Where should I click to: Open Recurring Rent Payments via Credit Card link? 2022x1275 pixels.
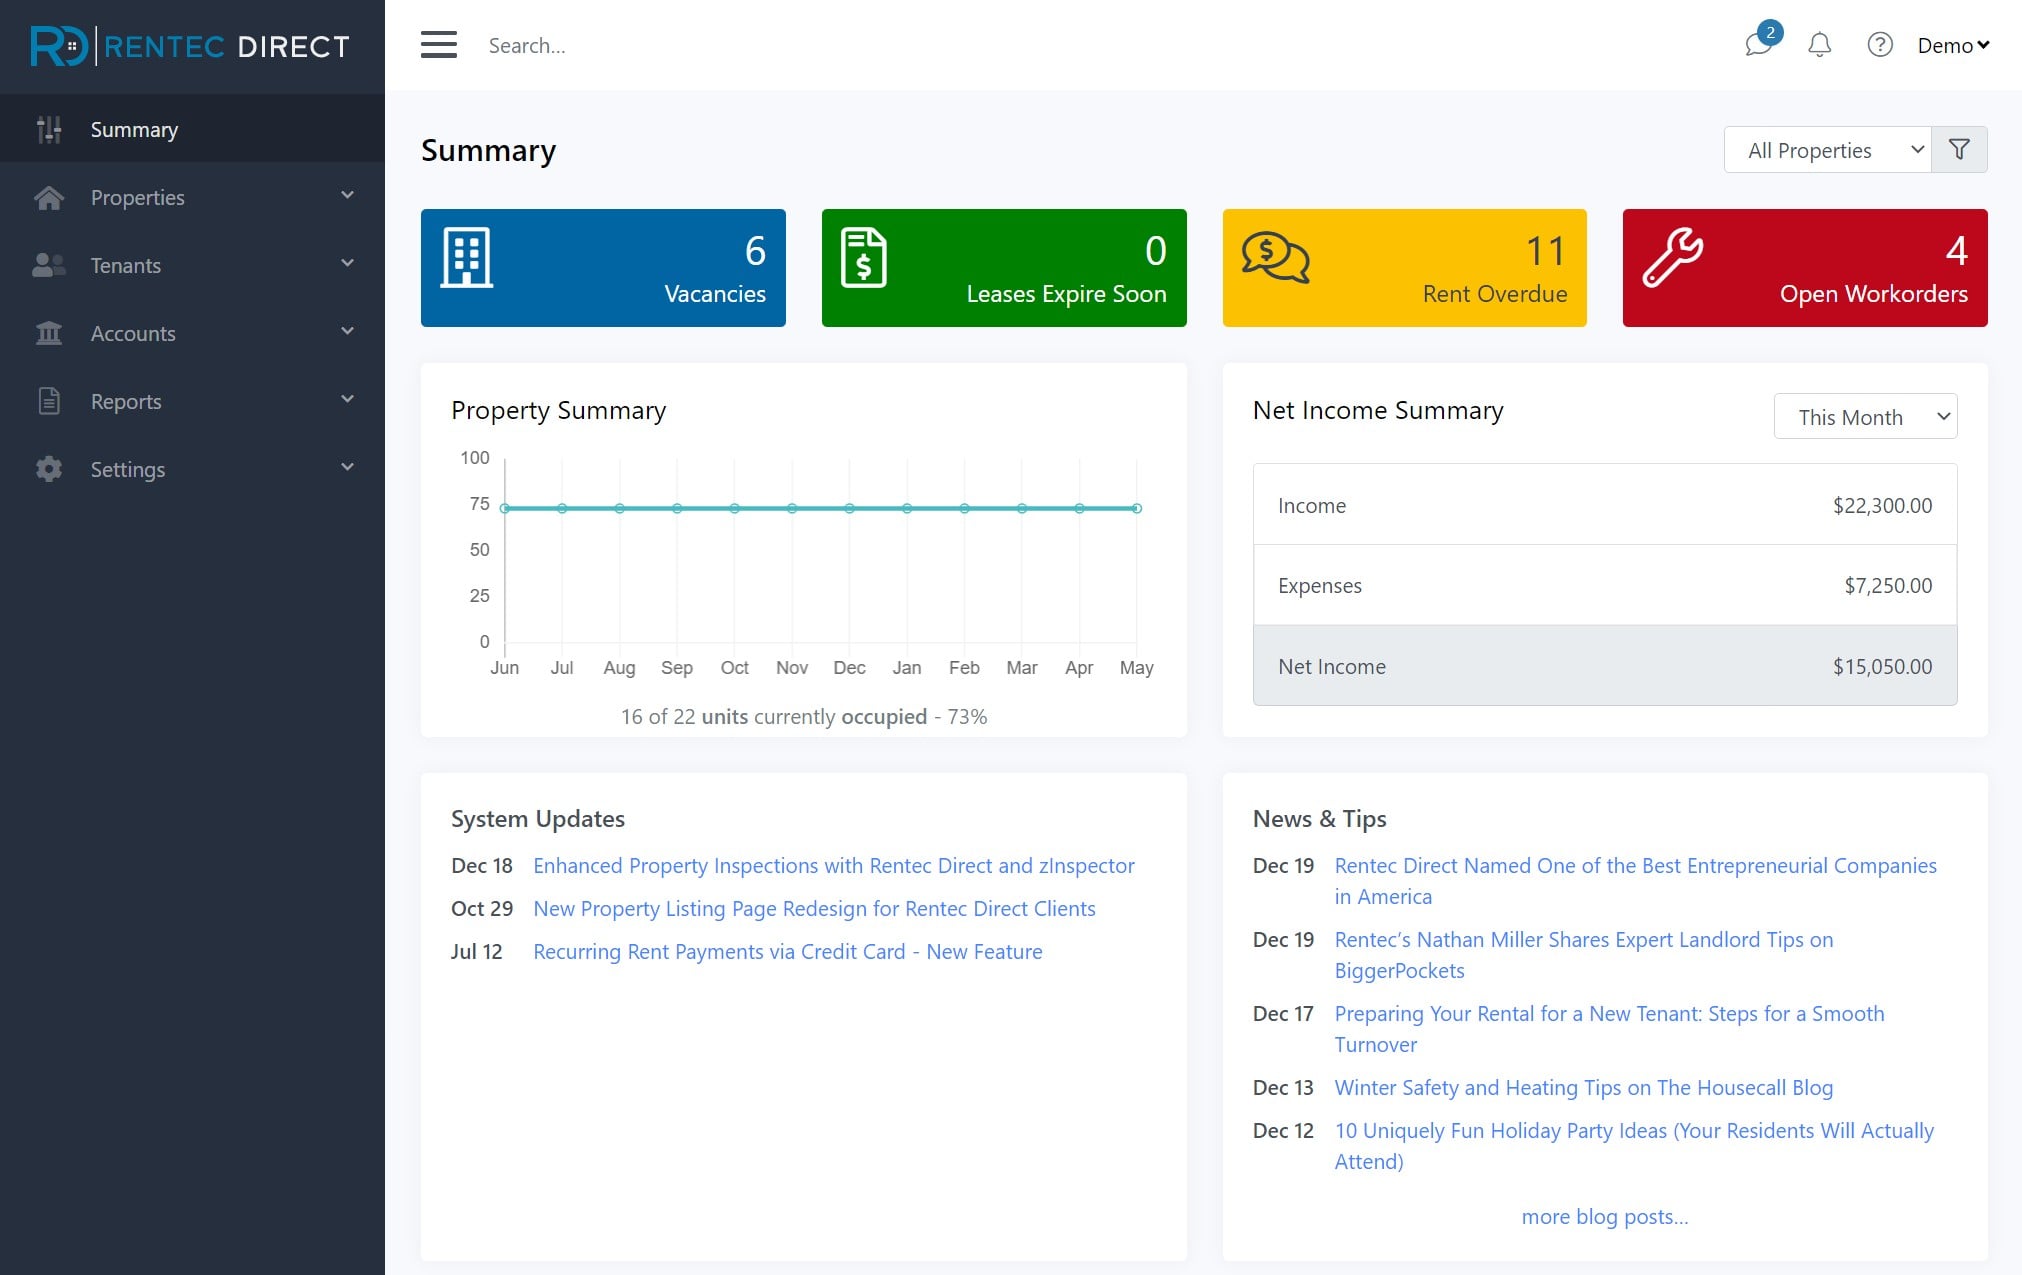click(x=787, y=951)
